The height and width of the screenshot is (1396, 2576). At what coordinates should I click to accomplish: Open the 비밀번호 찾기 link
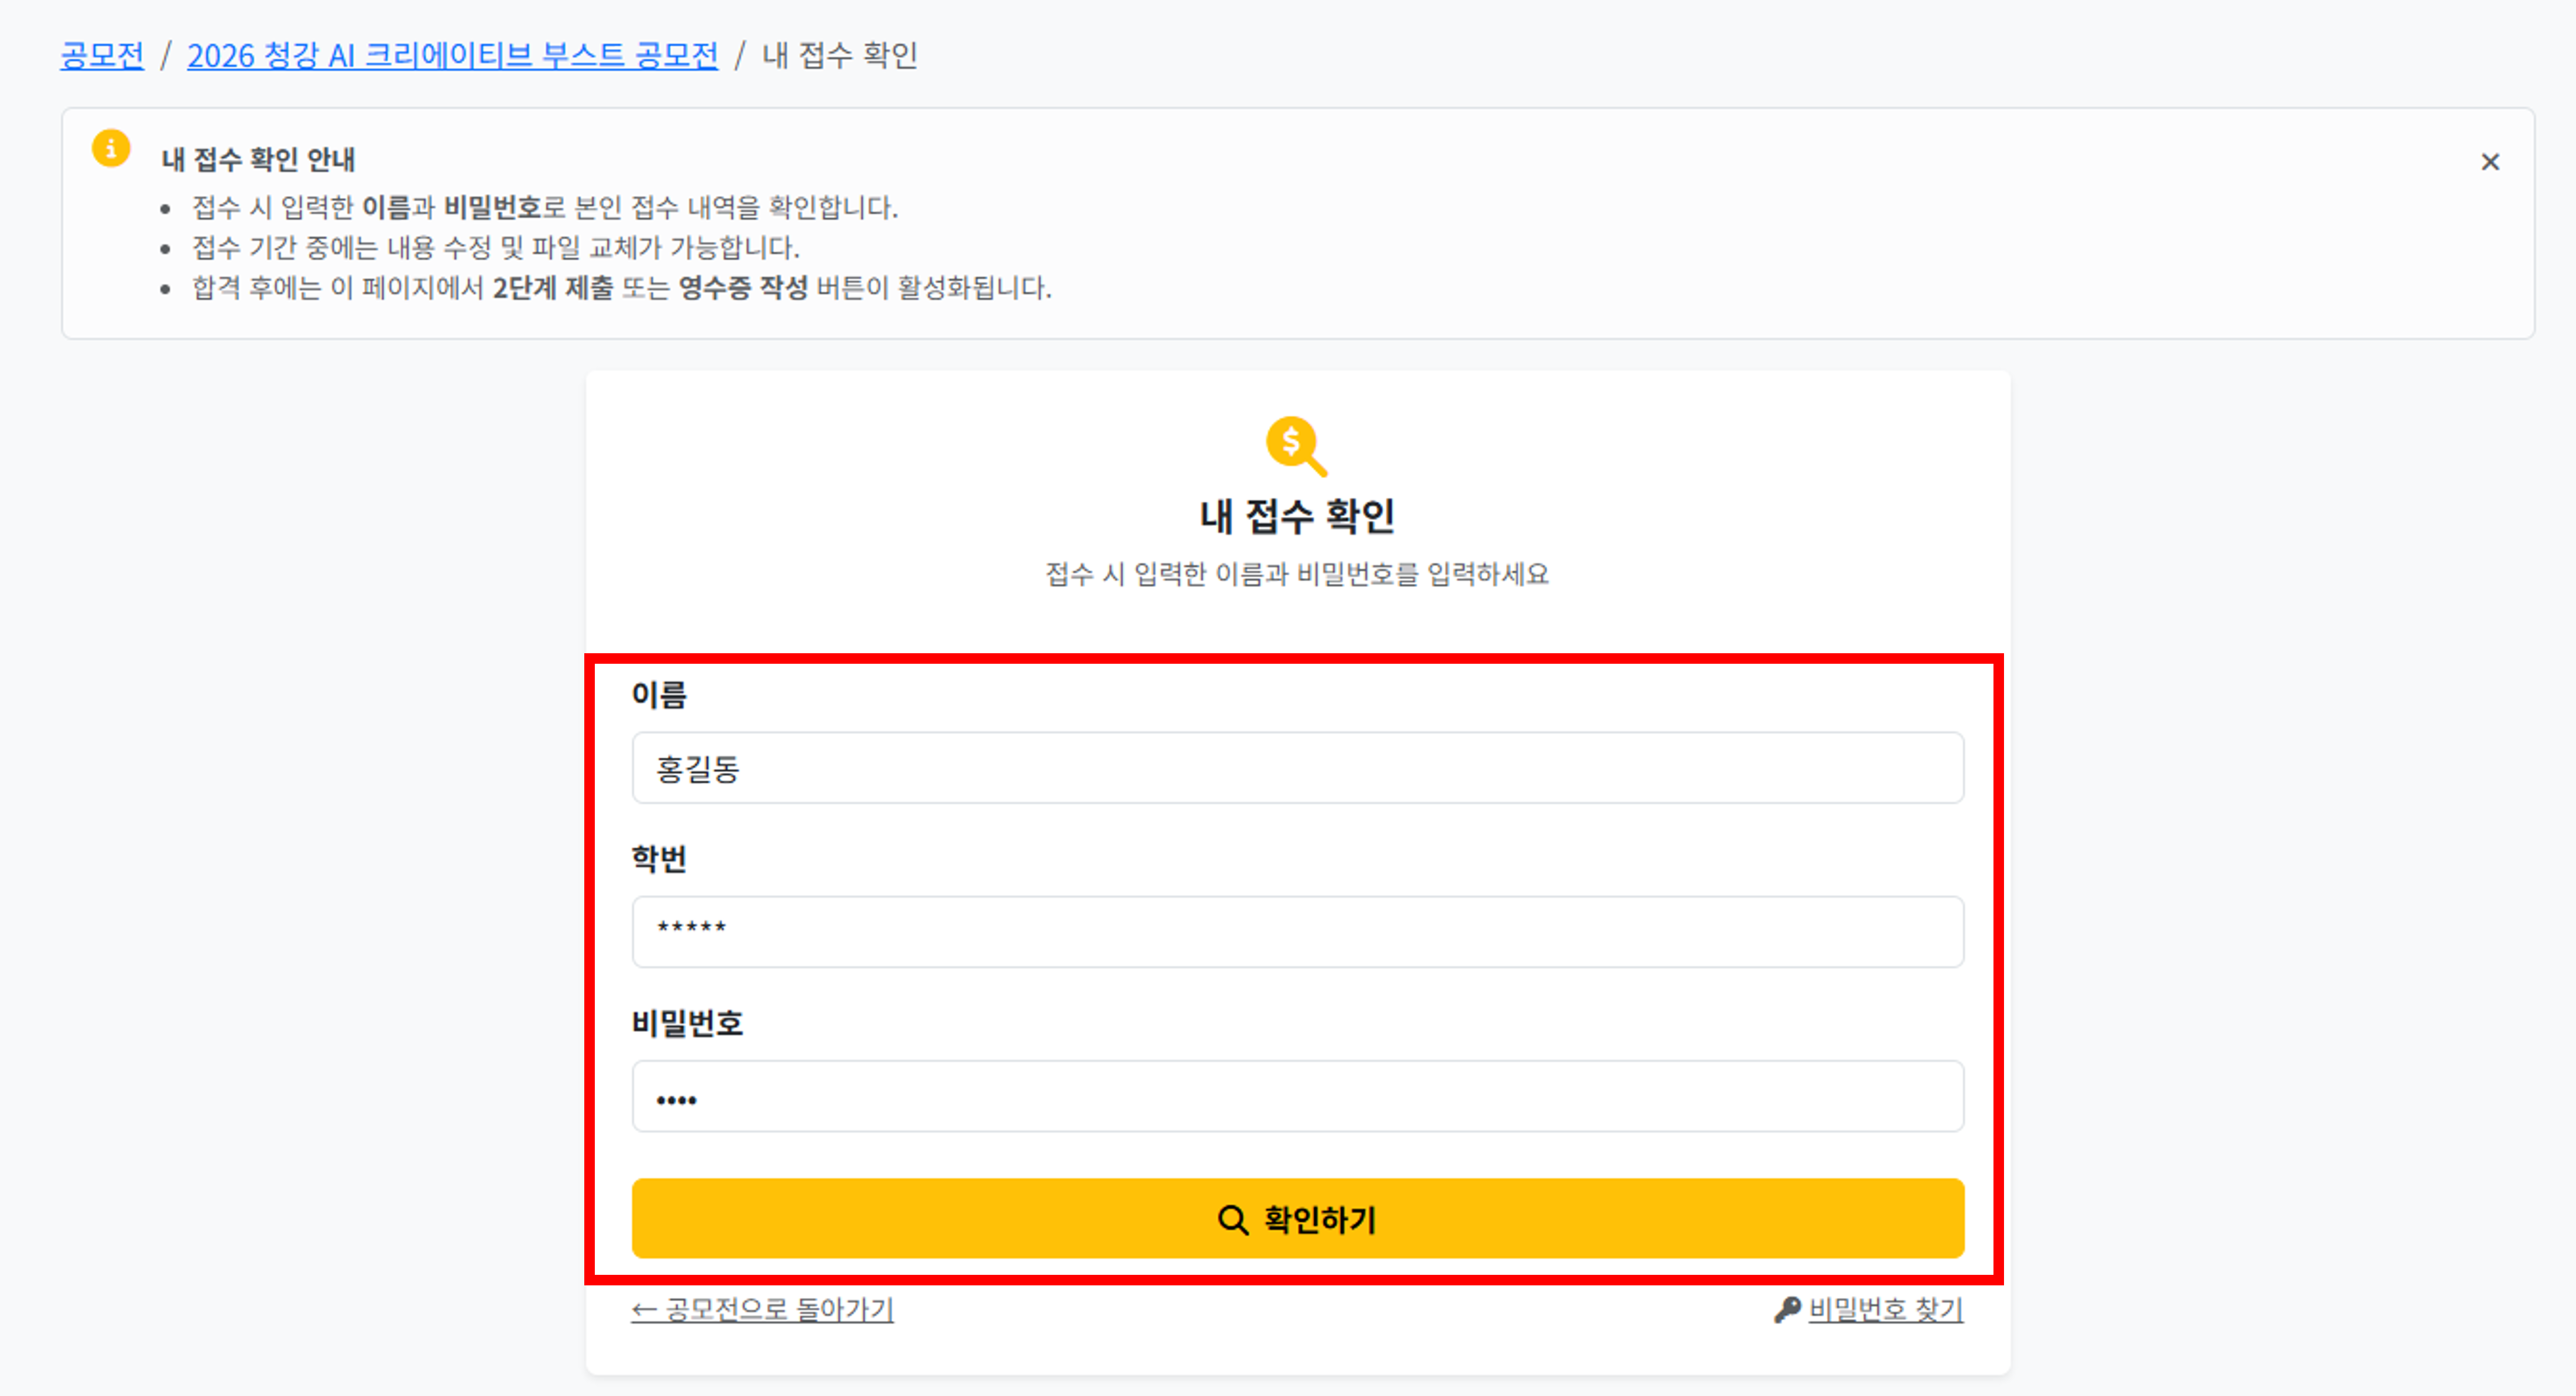coord(1885,1308)
